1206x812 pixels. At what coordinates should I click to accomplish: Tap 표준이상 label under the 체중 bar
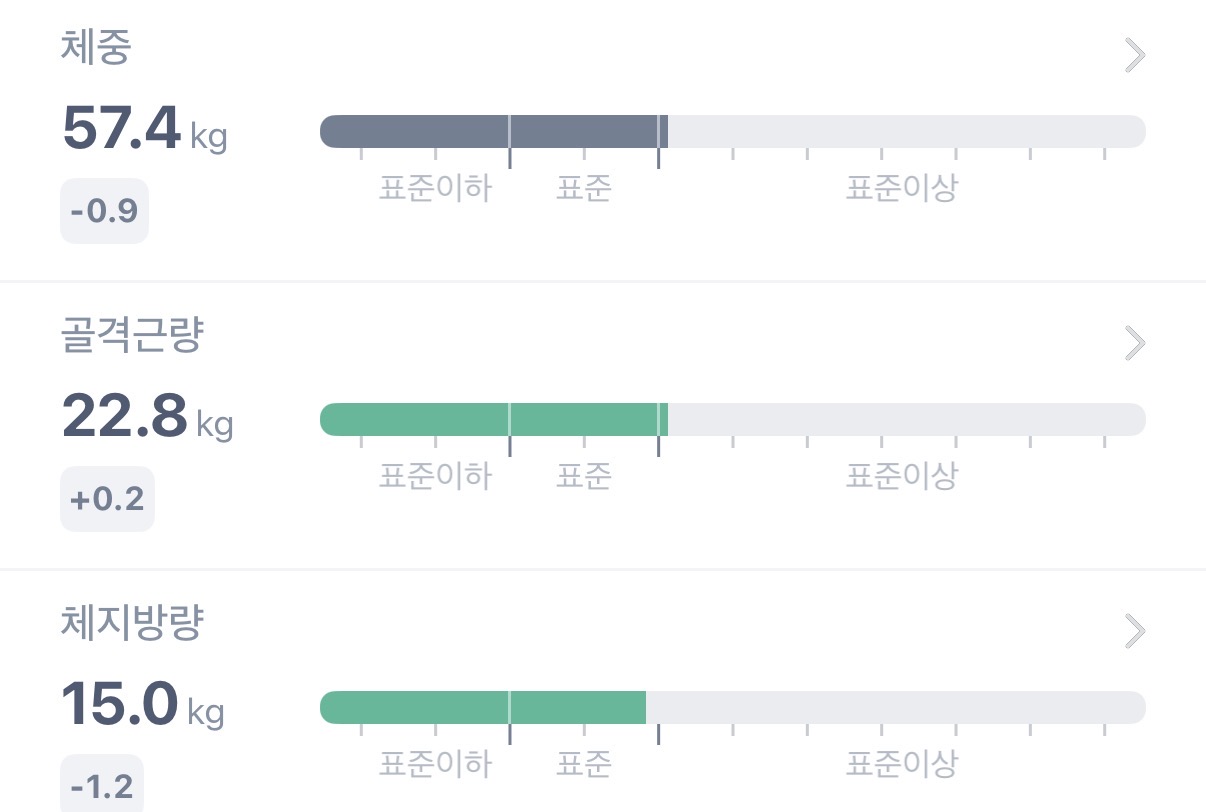[901, 188]
